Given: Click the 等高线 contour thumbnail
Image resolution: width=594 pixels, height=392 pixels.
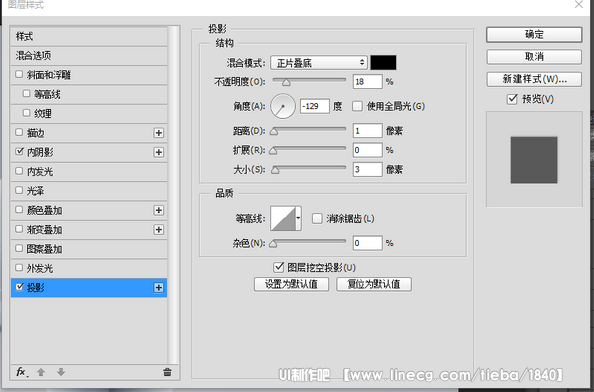Looking at the screenshot, I should click(x=283, y=218).
